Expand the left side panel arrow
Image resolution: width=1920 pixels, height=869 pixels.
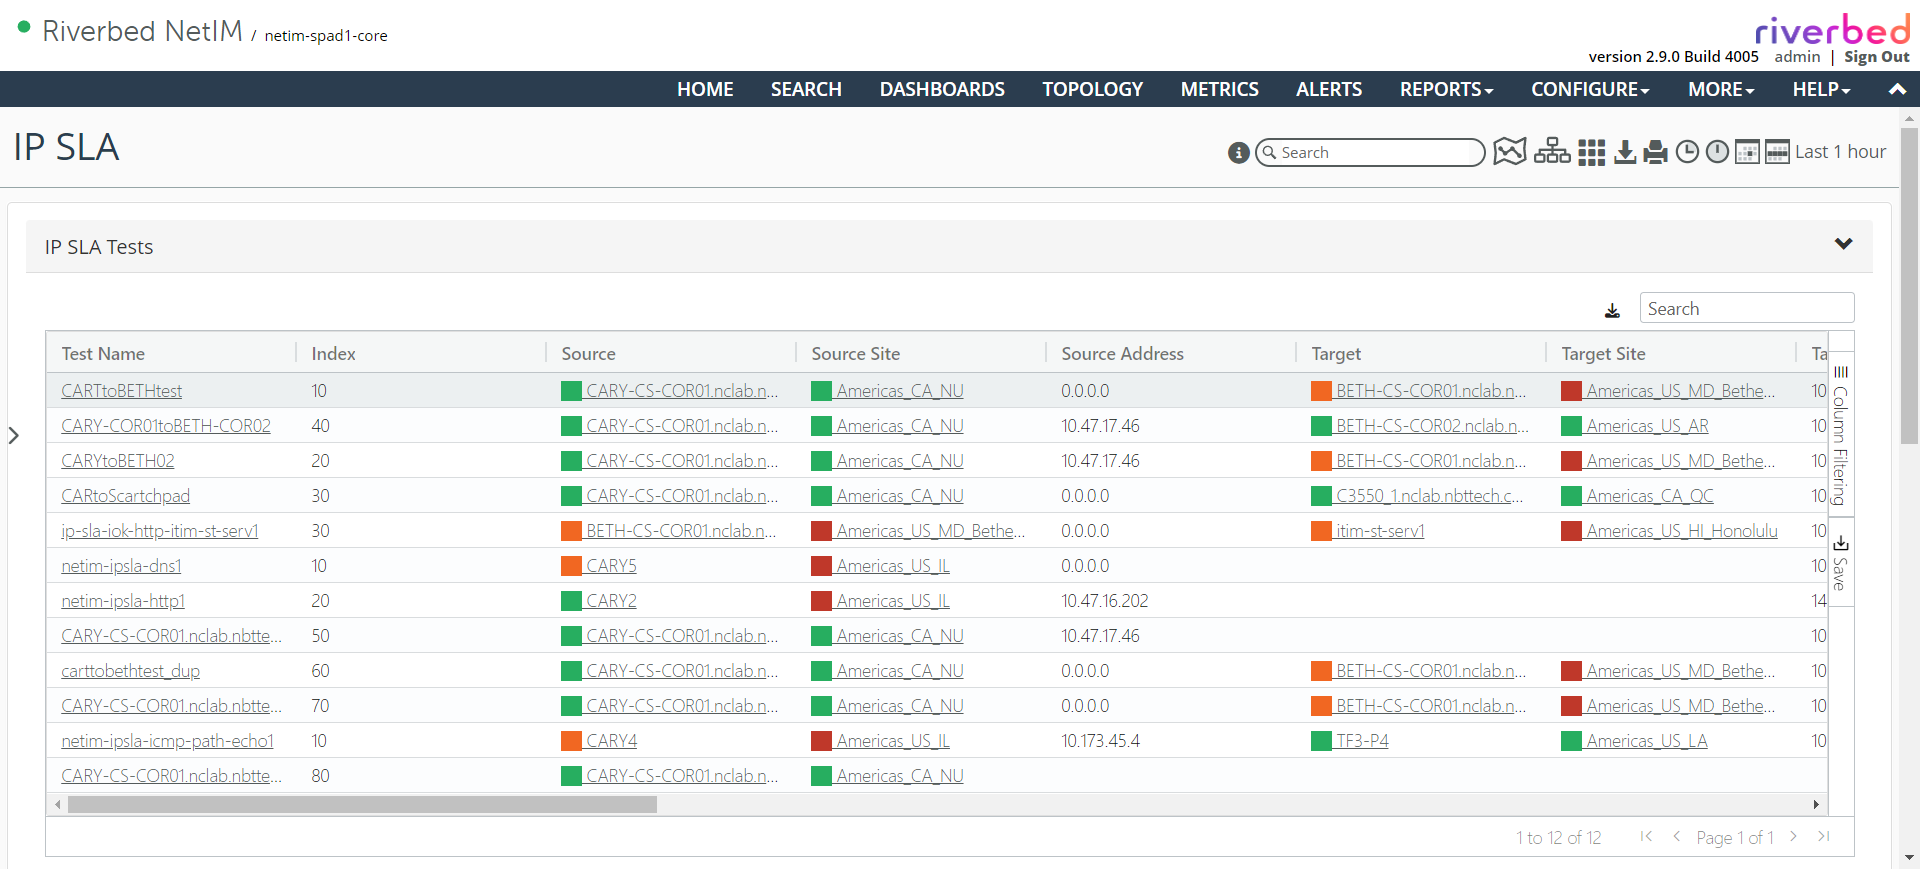tap(14, 435)
